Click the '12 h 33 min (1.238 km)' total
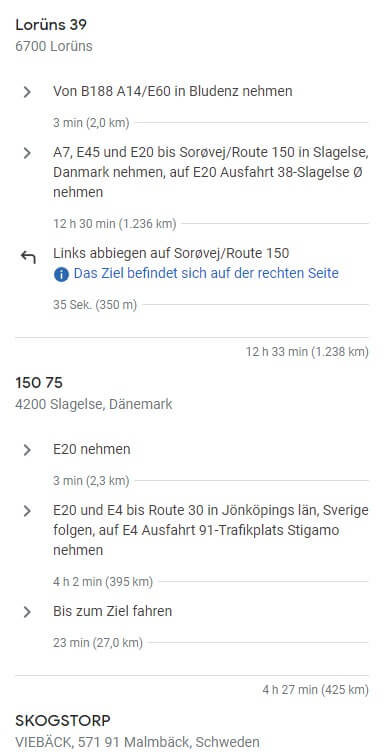Viewport: 392px width, 753px height. 307,352
